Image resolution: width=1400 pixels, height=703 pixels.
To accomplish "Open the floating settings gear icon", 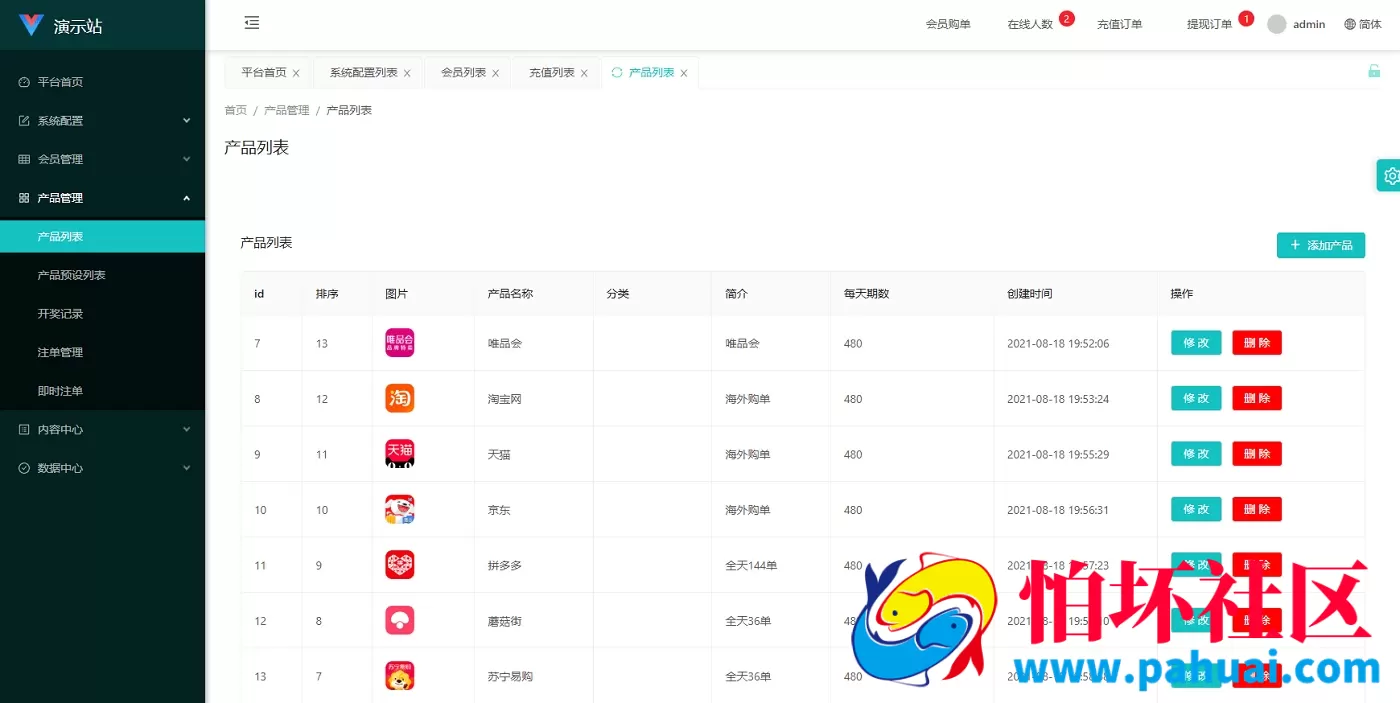I will [1390, 176].
